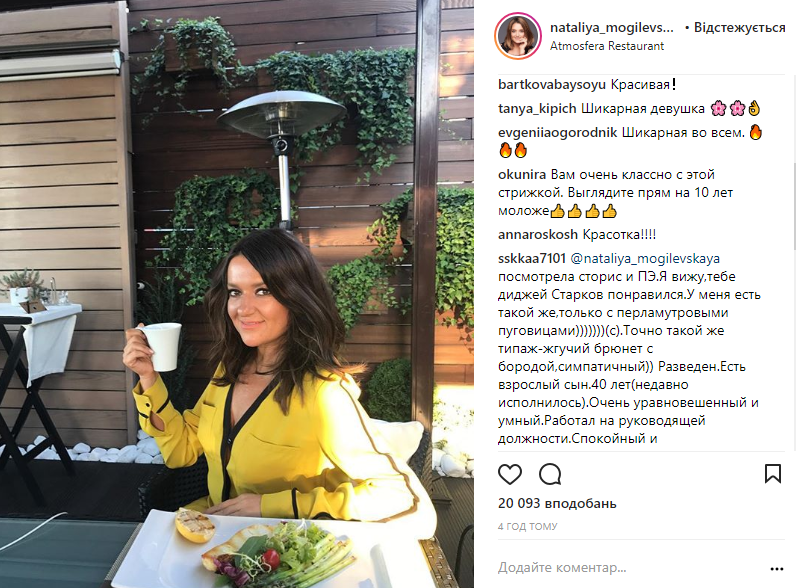This screenshot has height=588, width=796.
Task: Open bartkovabaysoyu commenter profile
Action: tap(552, 85)
